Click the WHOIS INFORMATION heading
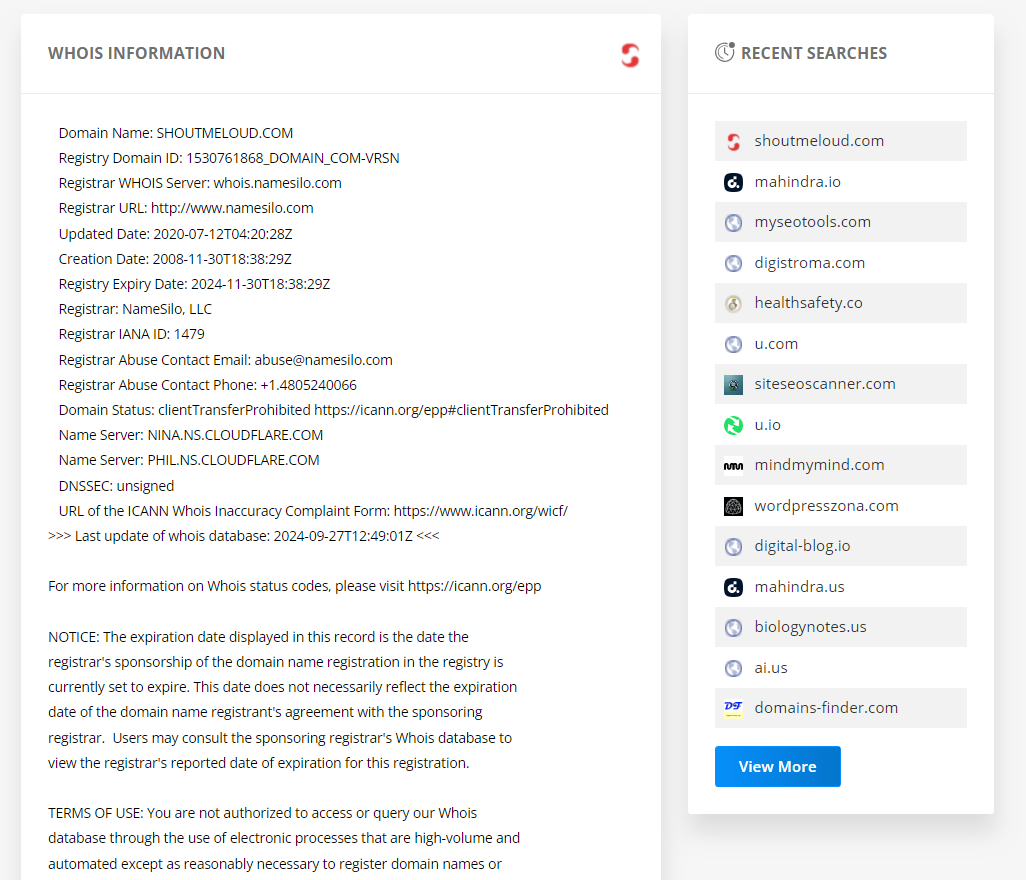Image resolution: width=1026 pixels, height=880 pixels. click(x=136, y=54)
